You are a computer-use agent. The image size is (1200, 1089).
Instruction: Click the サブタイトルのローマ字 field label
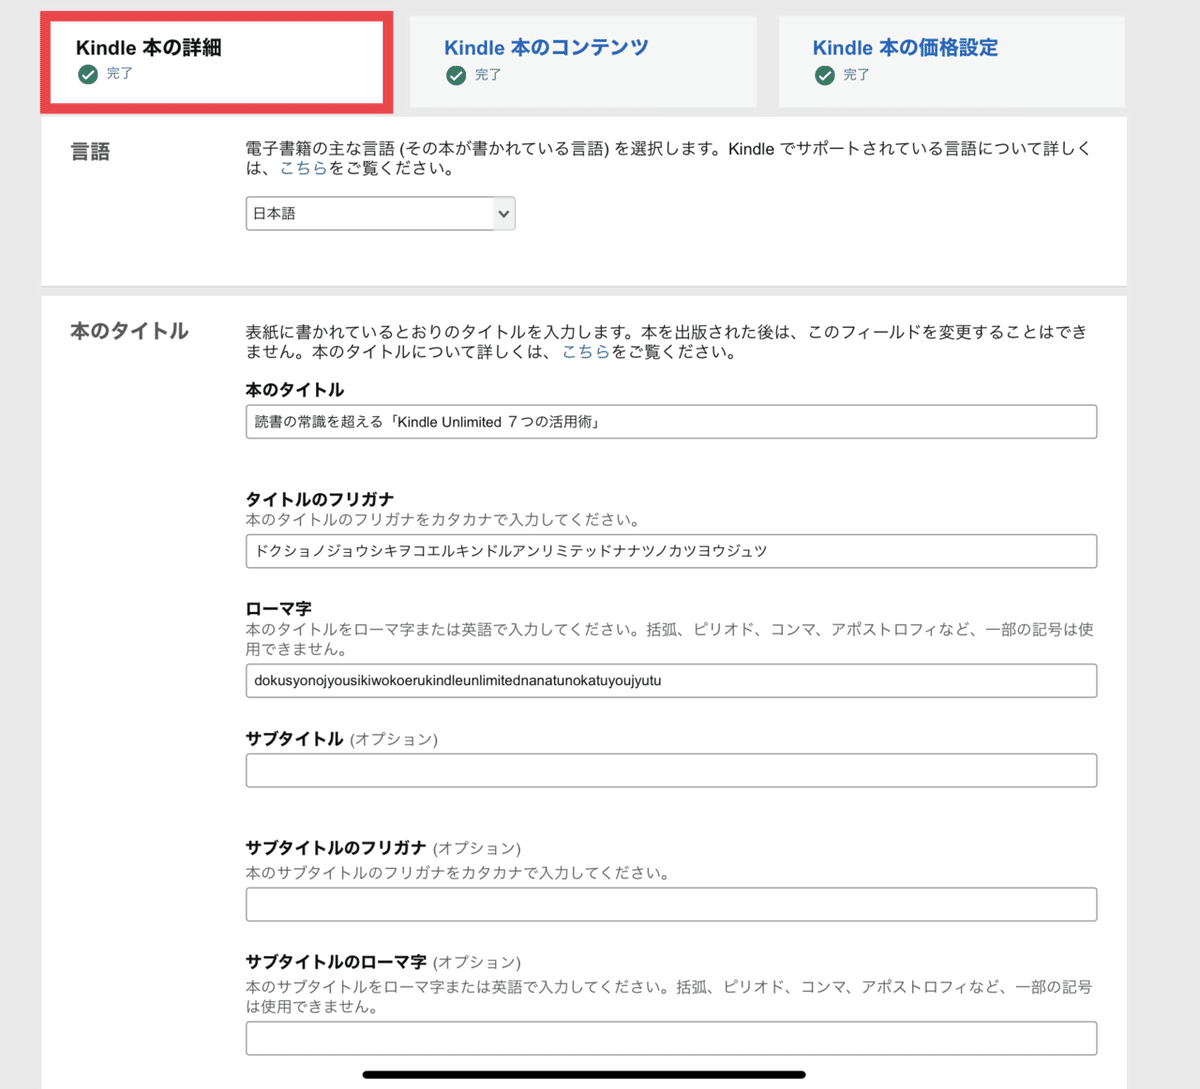pos(336,962)
